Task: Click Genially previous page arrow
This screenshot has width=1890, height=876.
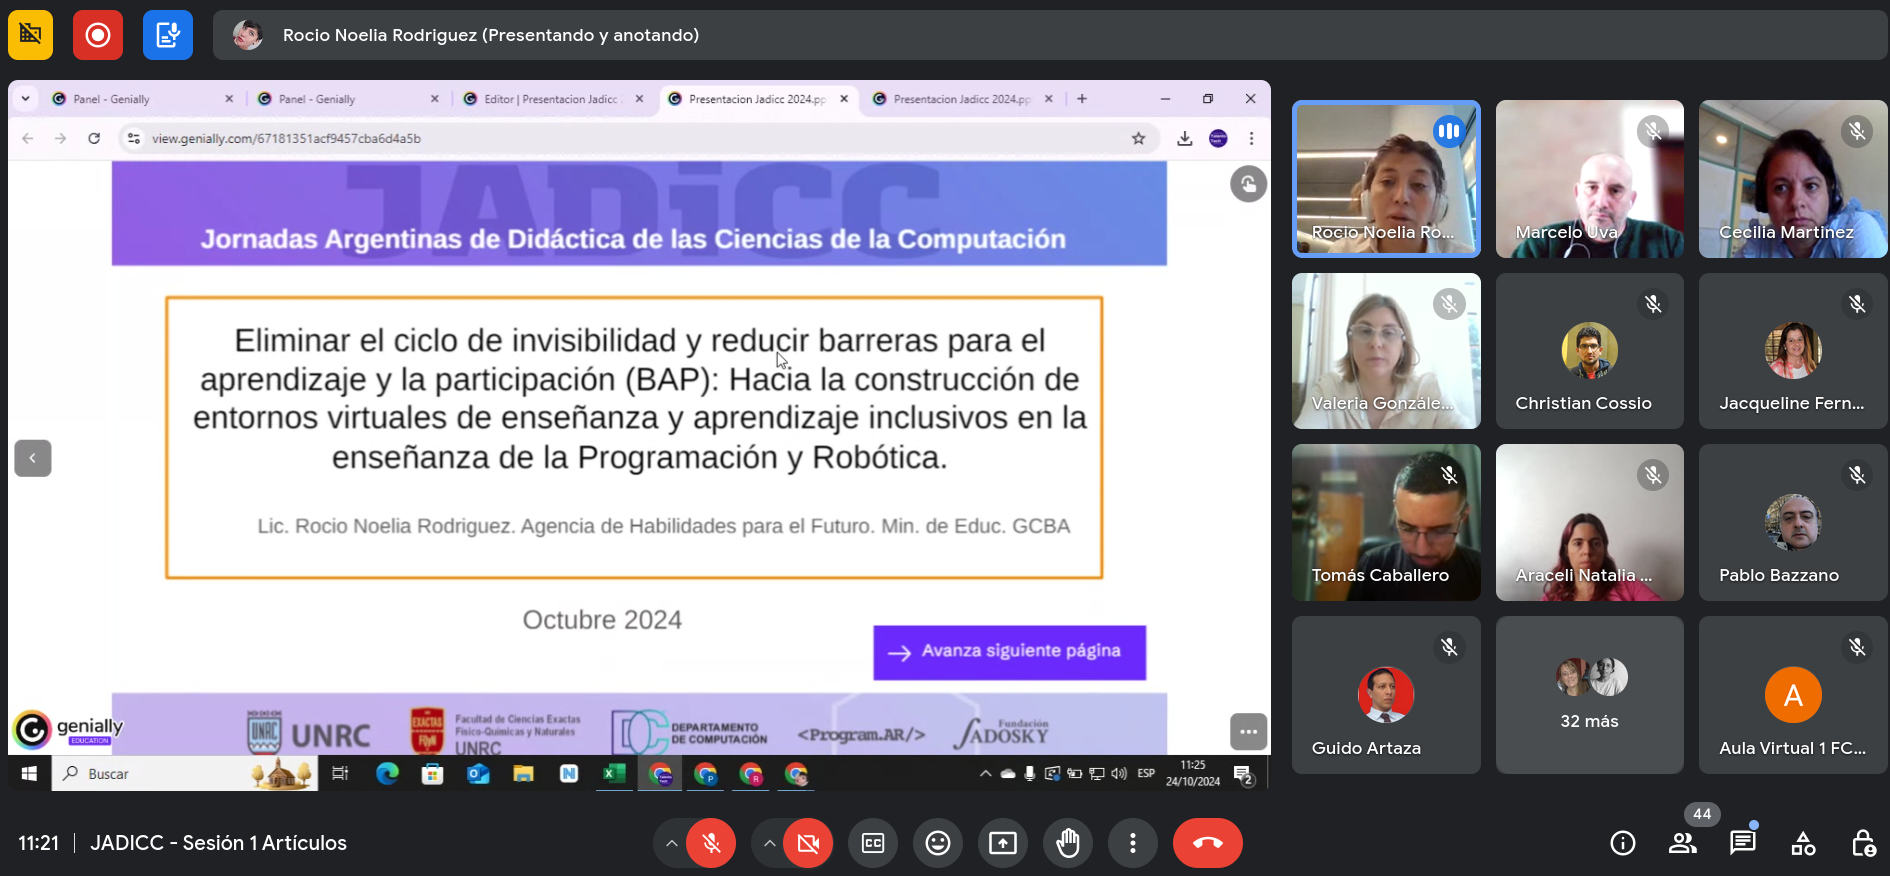Action: tap(33, 458)
